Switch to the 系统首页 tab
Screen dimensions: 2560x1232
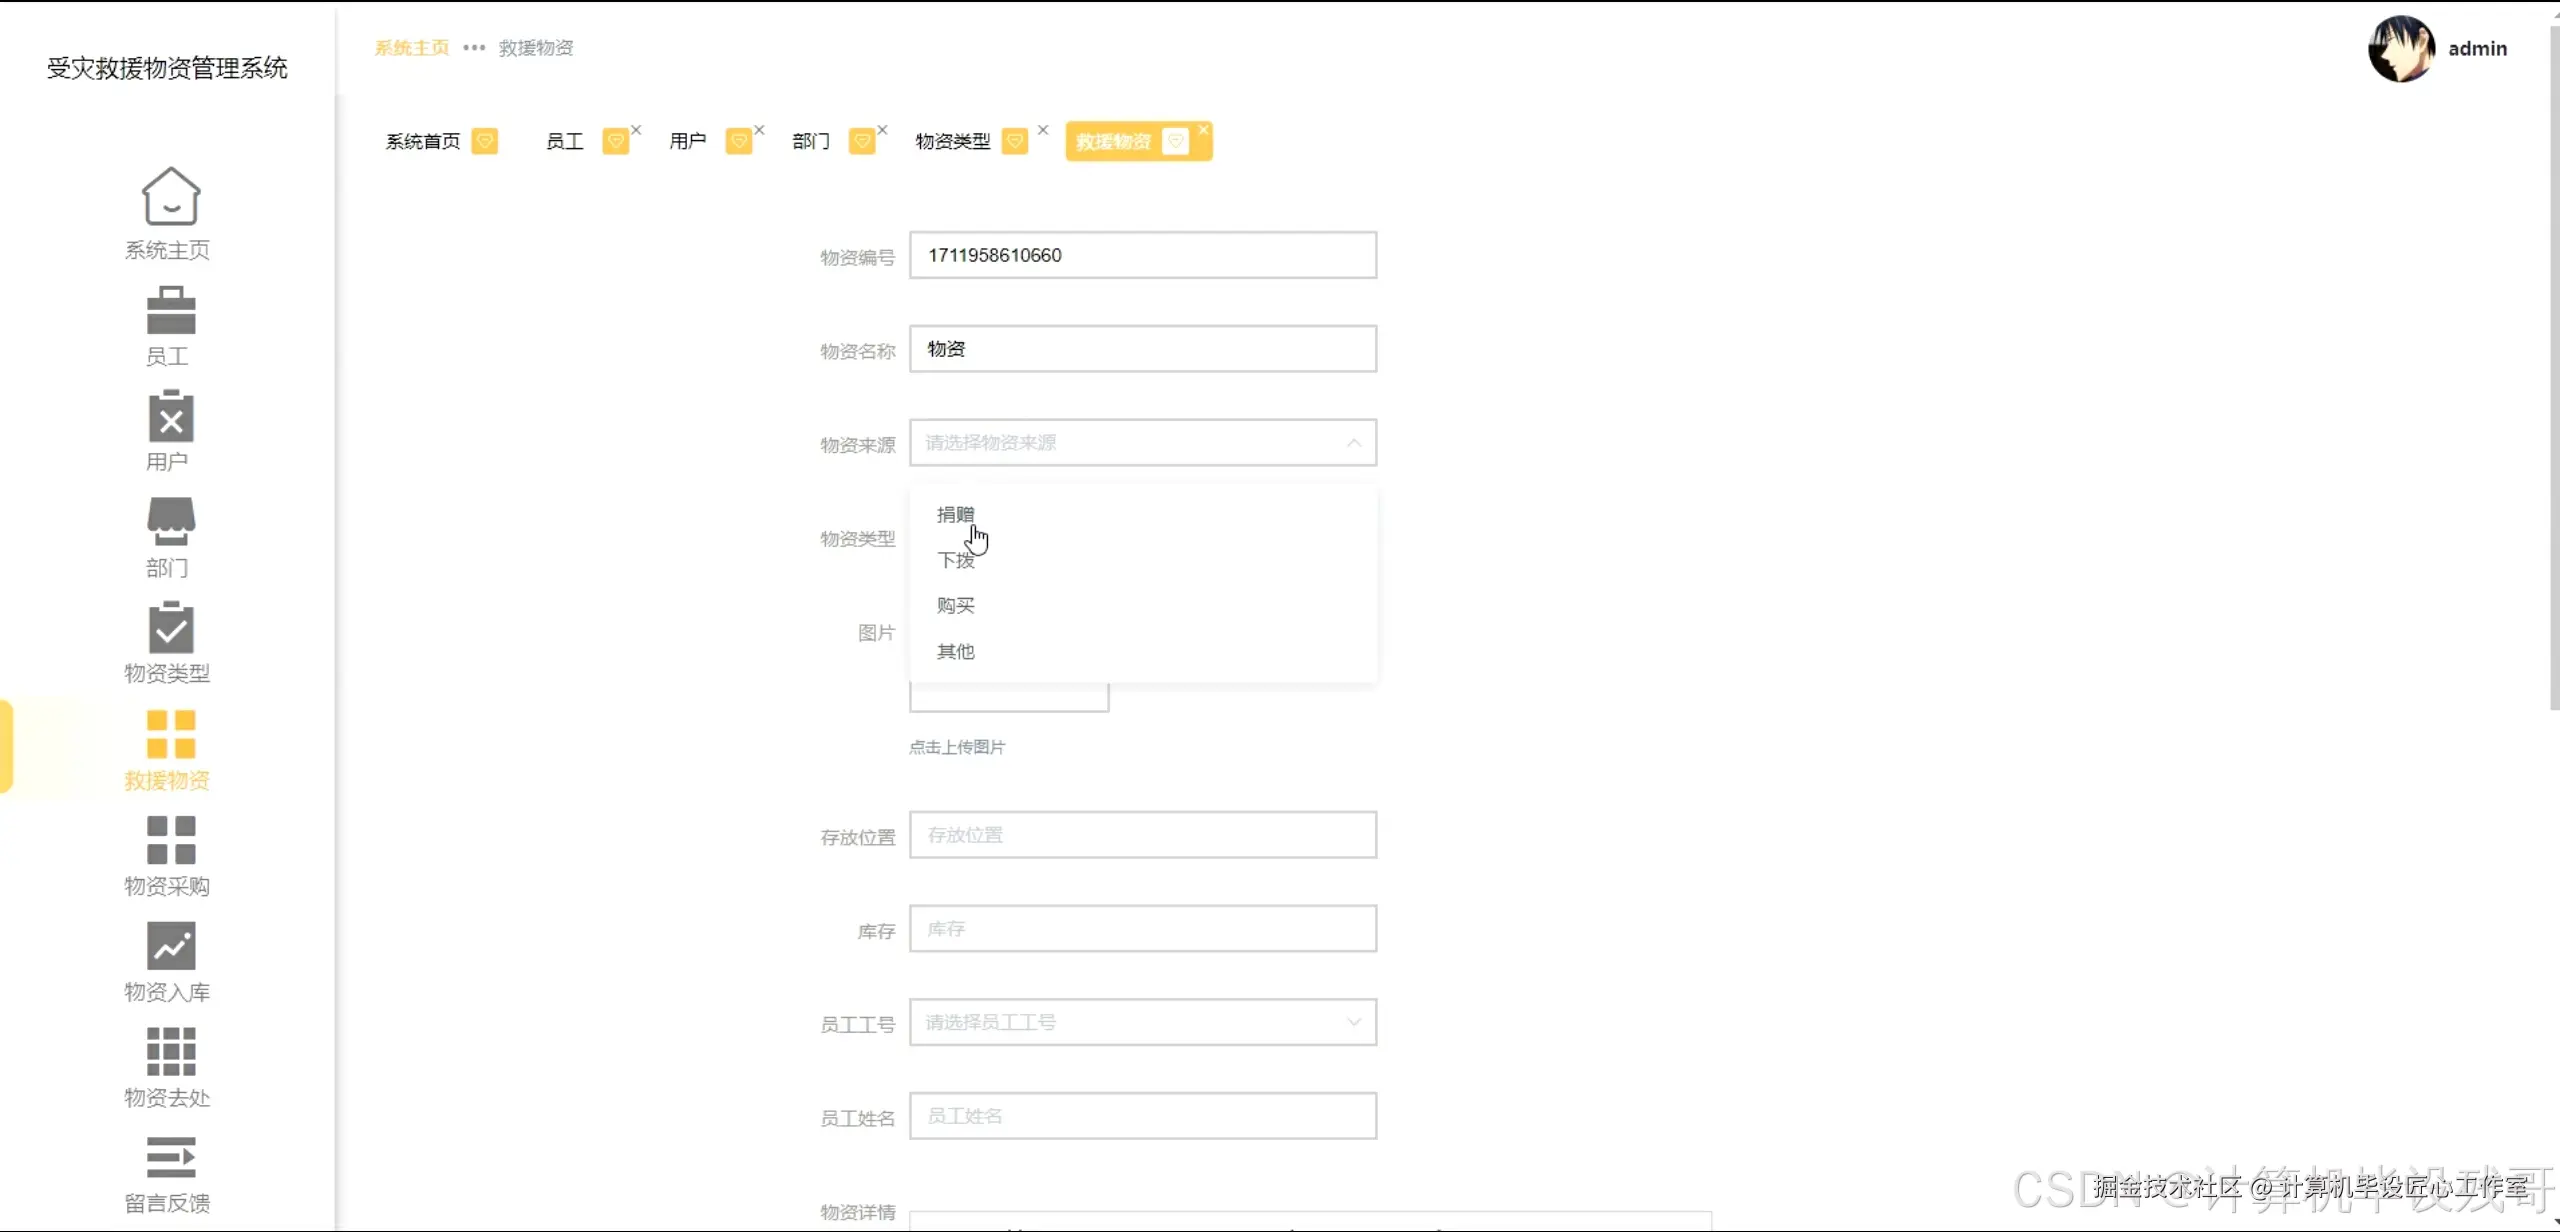click(423, 141)
